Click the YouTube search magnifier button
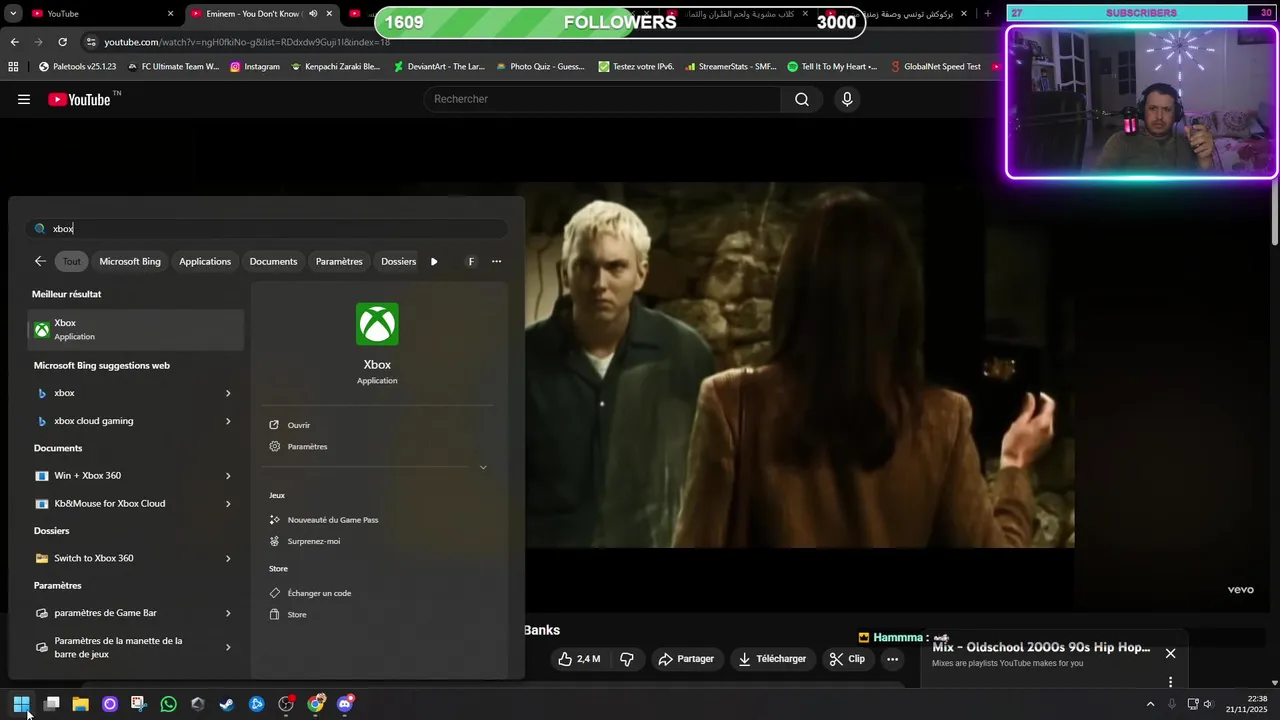 pos(802,99)
